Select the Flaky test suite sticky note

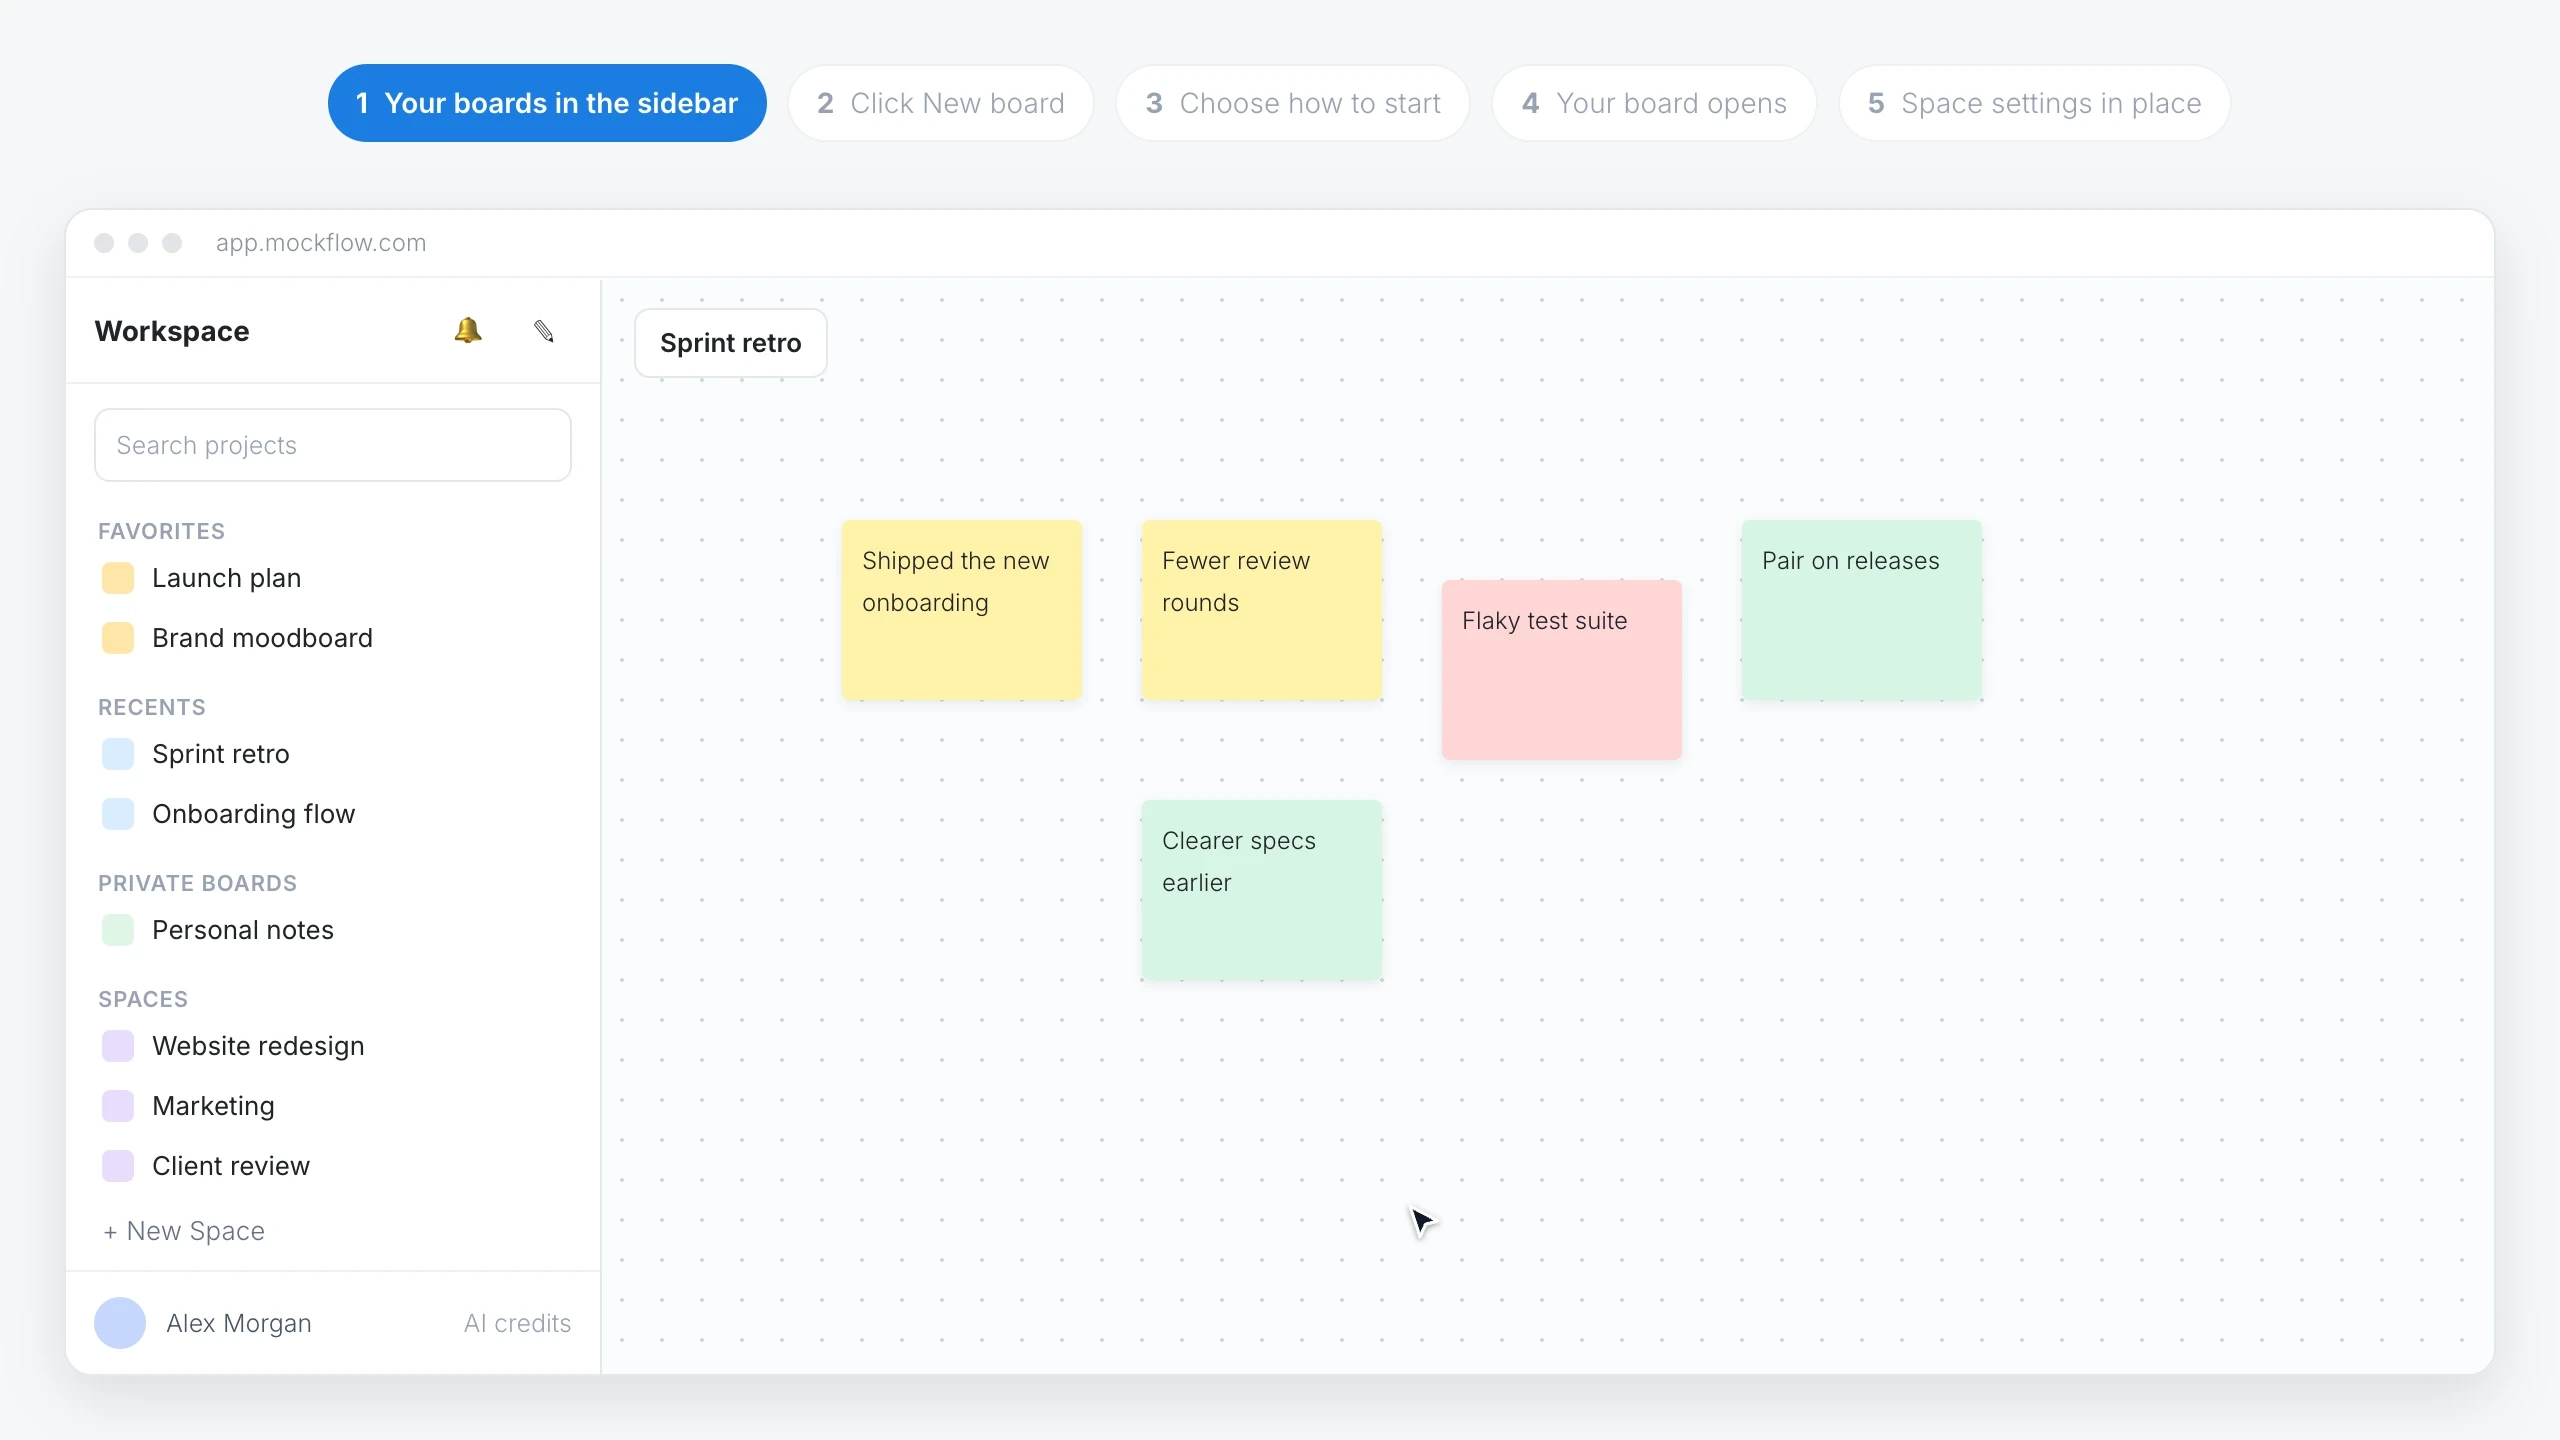point(1562,670)
